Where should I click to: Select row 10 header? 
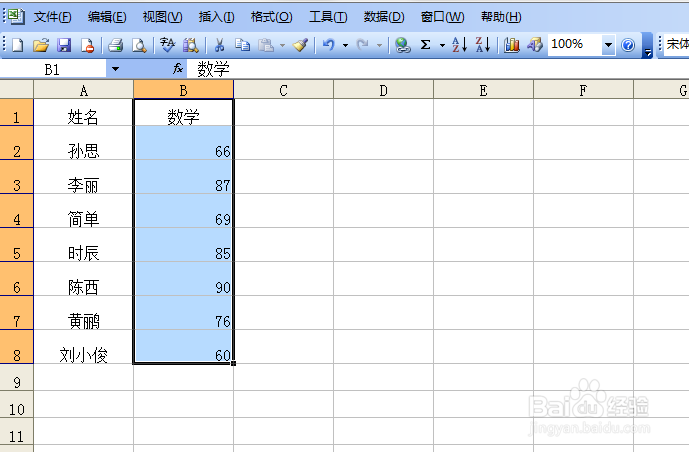(17, 405)
